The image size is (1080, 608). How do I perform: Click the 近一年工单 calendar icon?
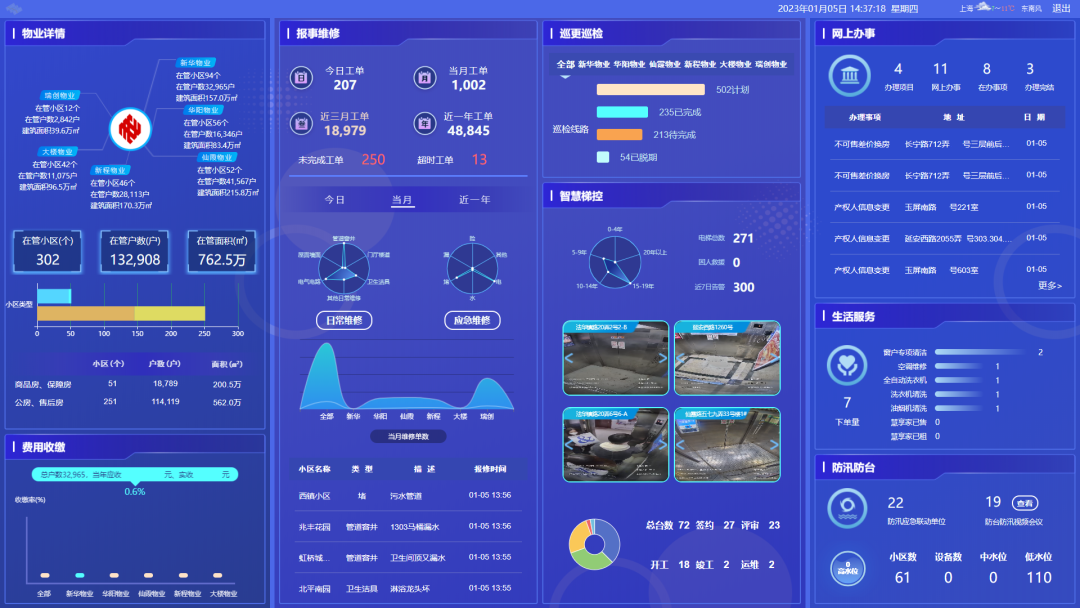pyautogui.click(x=424, y=123)
